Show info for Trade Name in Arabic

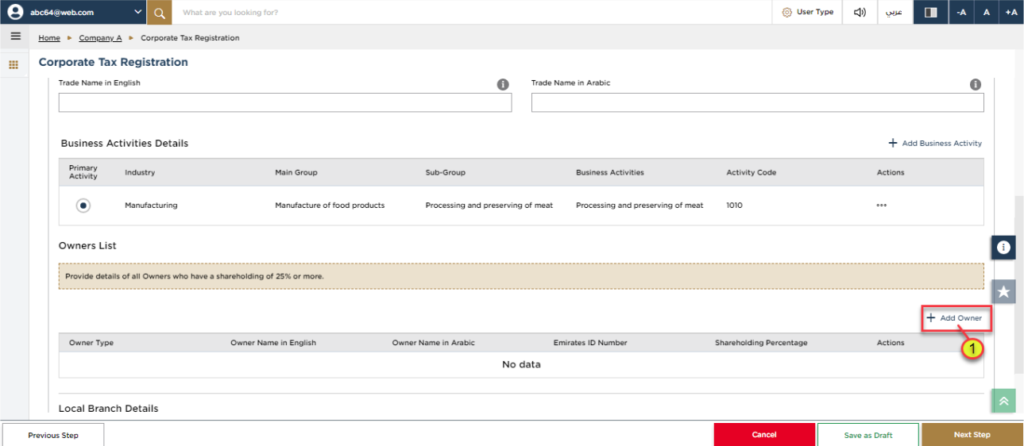point(975,84)
